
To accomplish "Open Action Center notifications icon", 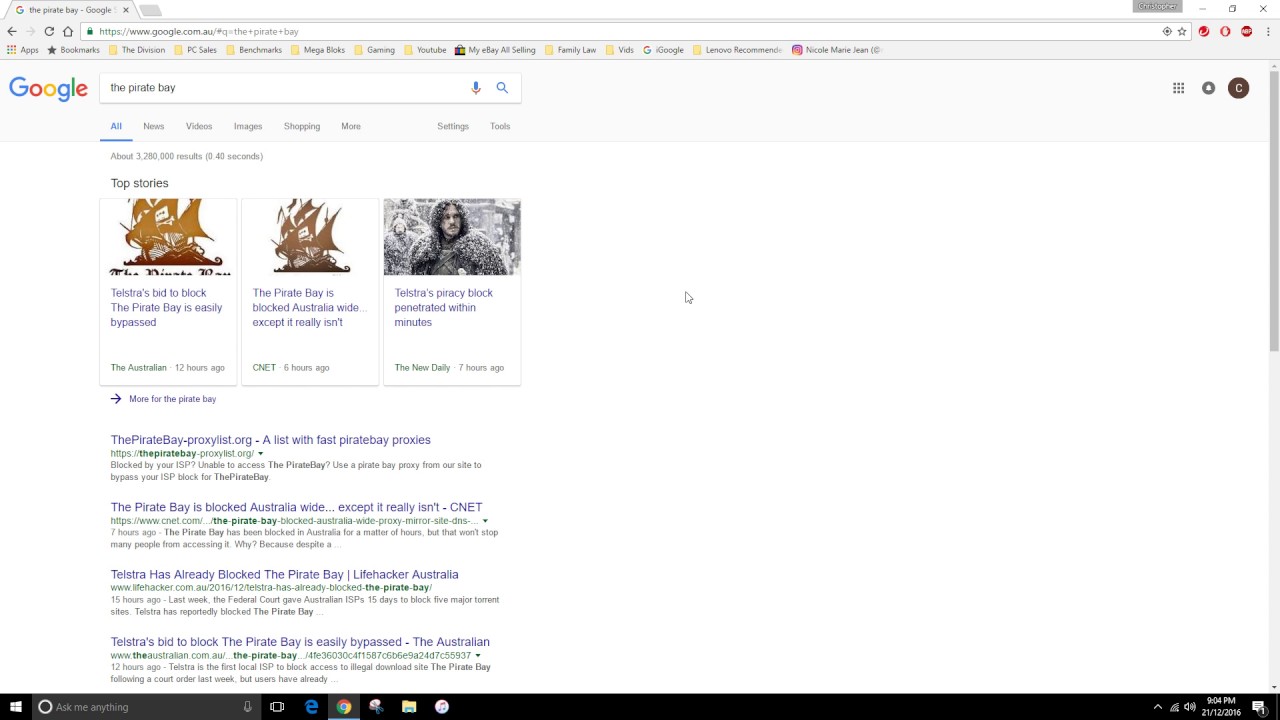I will [1259, 707].
